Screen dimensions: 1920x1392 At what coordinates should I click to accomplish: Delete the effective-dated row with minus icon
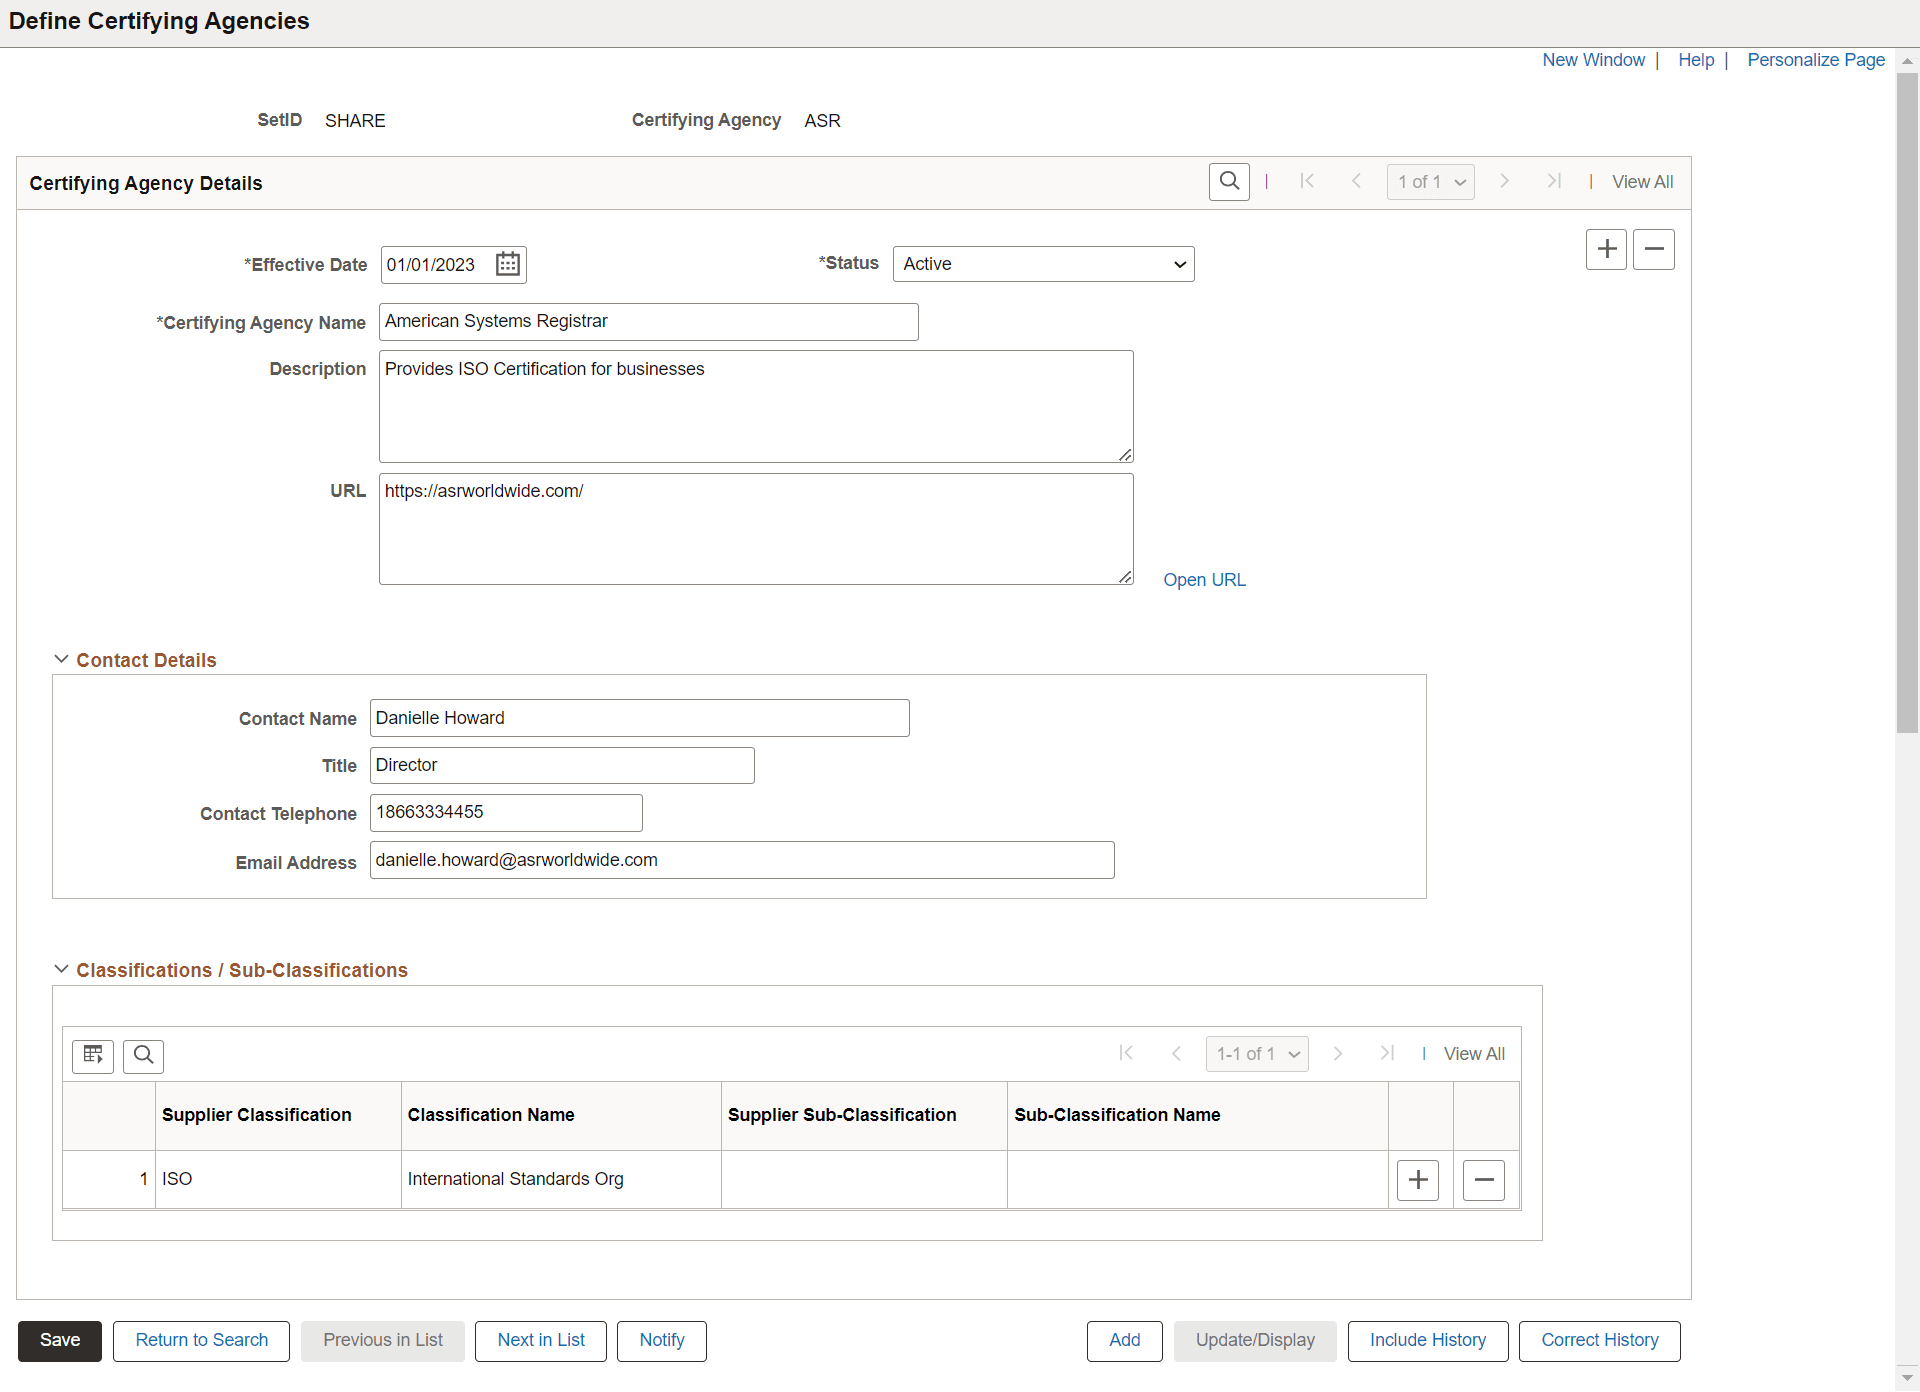(x=1654, y=249)
